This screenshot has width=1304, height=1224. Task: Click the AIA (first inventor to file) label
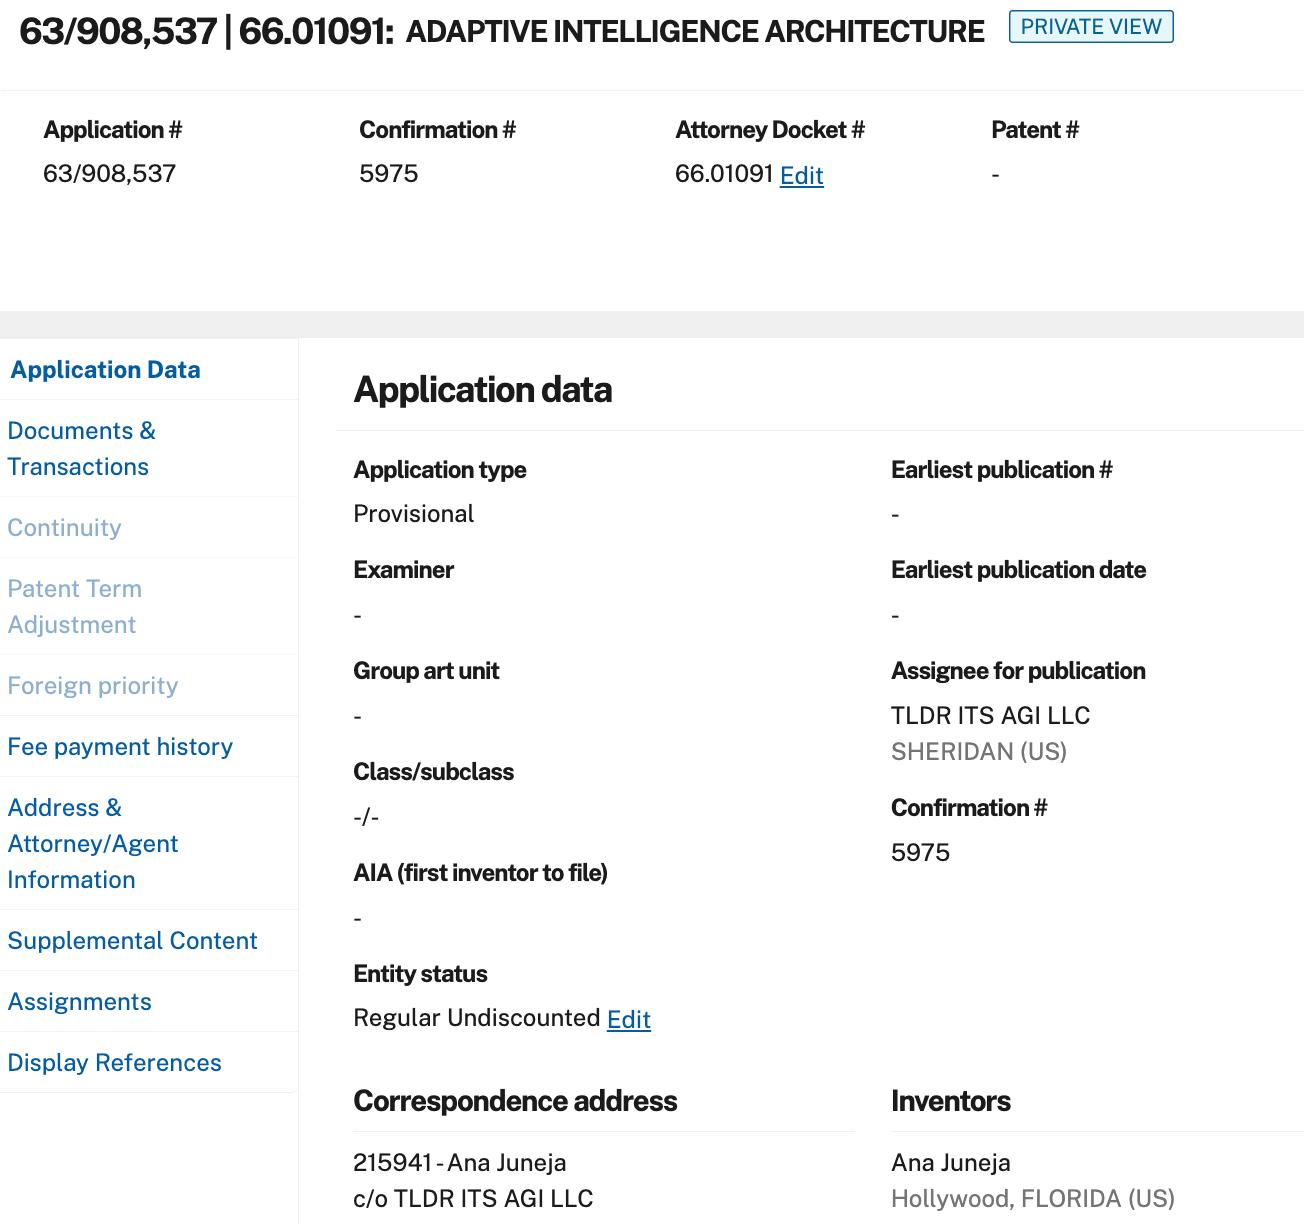click(x=480, y=873)
